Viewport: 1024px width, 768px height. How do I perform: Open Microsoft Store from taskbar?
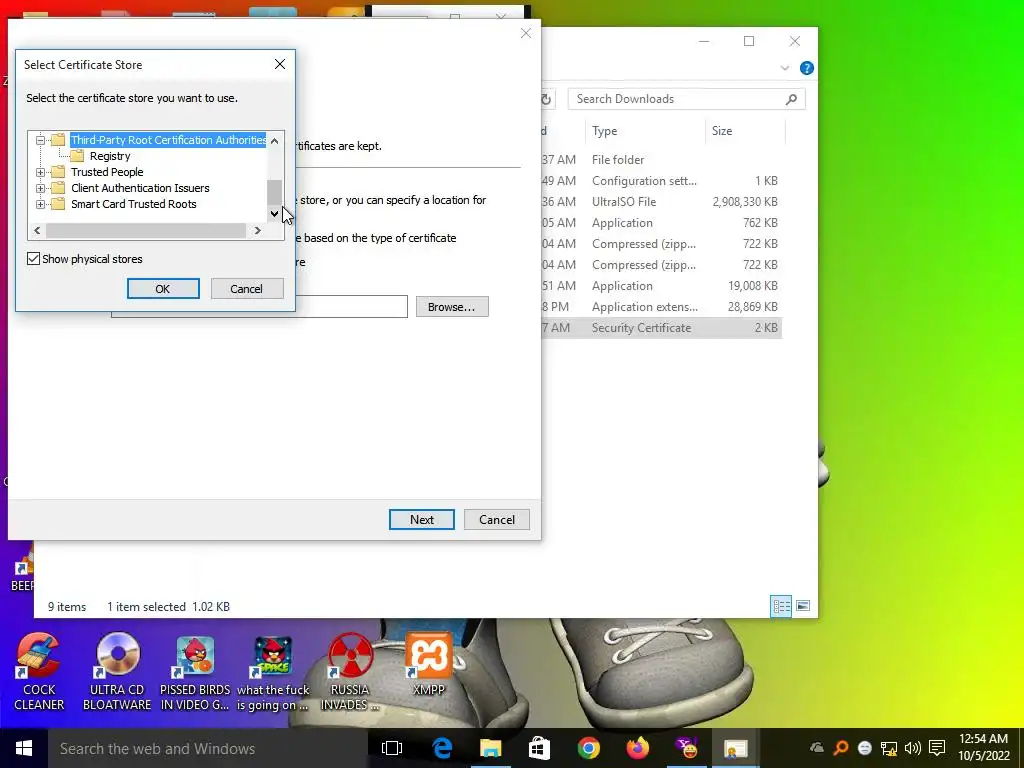(539, 748)
